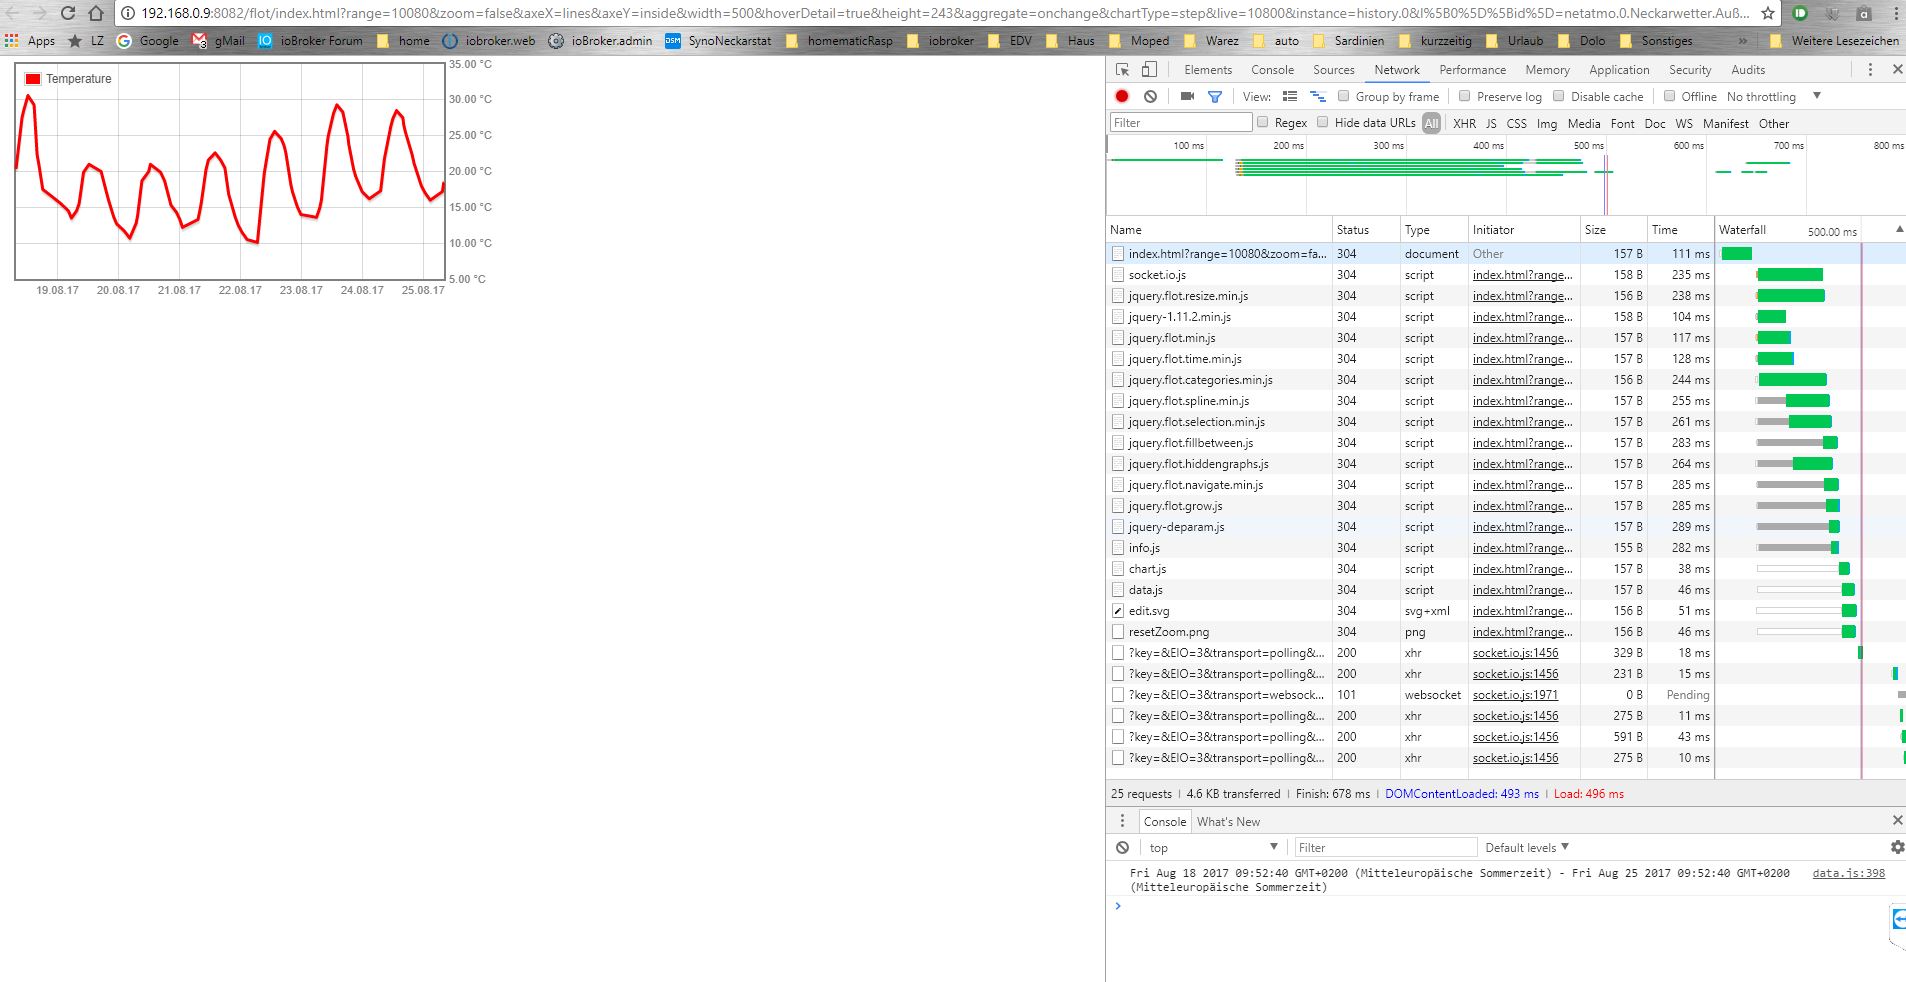Open the ioBroker Forum bookmark

(x=311, y=41)
